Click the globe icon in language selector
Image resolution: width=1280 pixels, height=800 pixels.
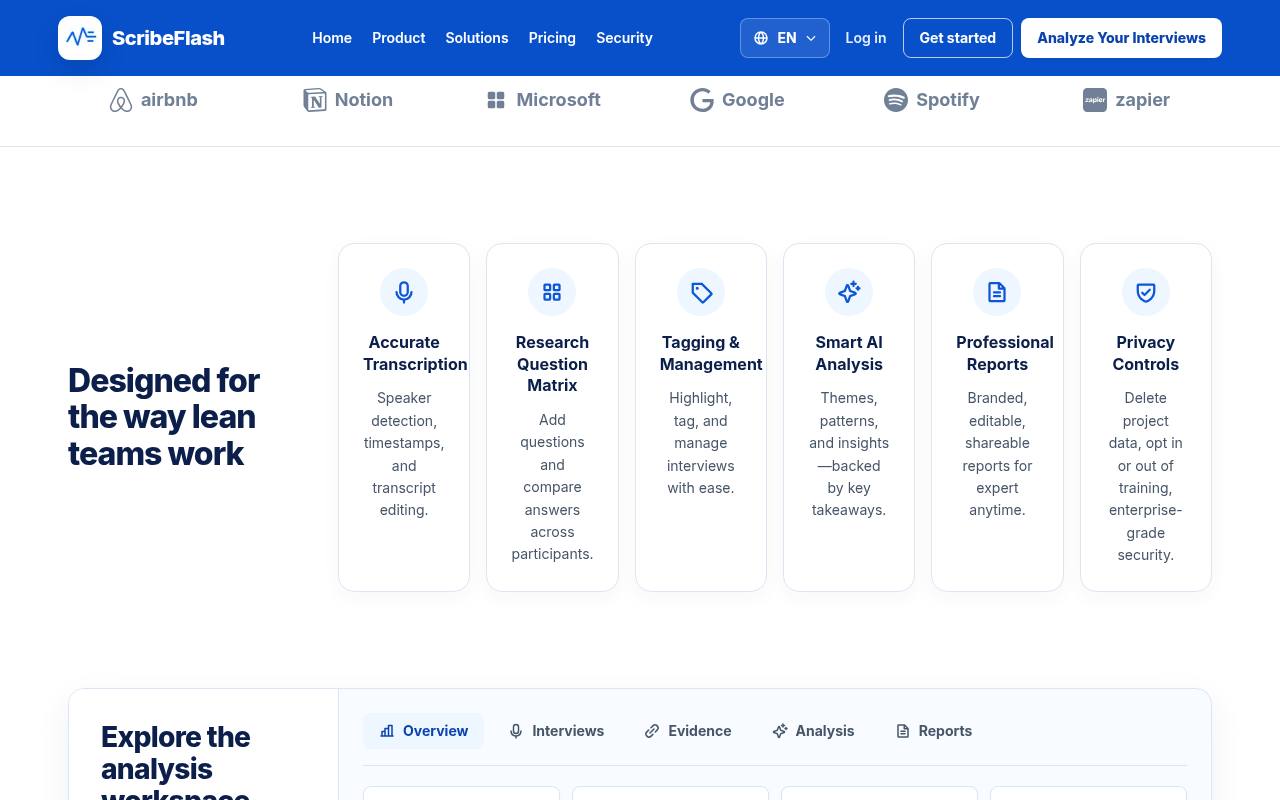761,38
